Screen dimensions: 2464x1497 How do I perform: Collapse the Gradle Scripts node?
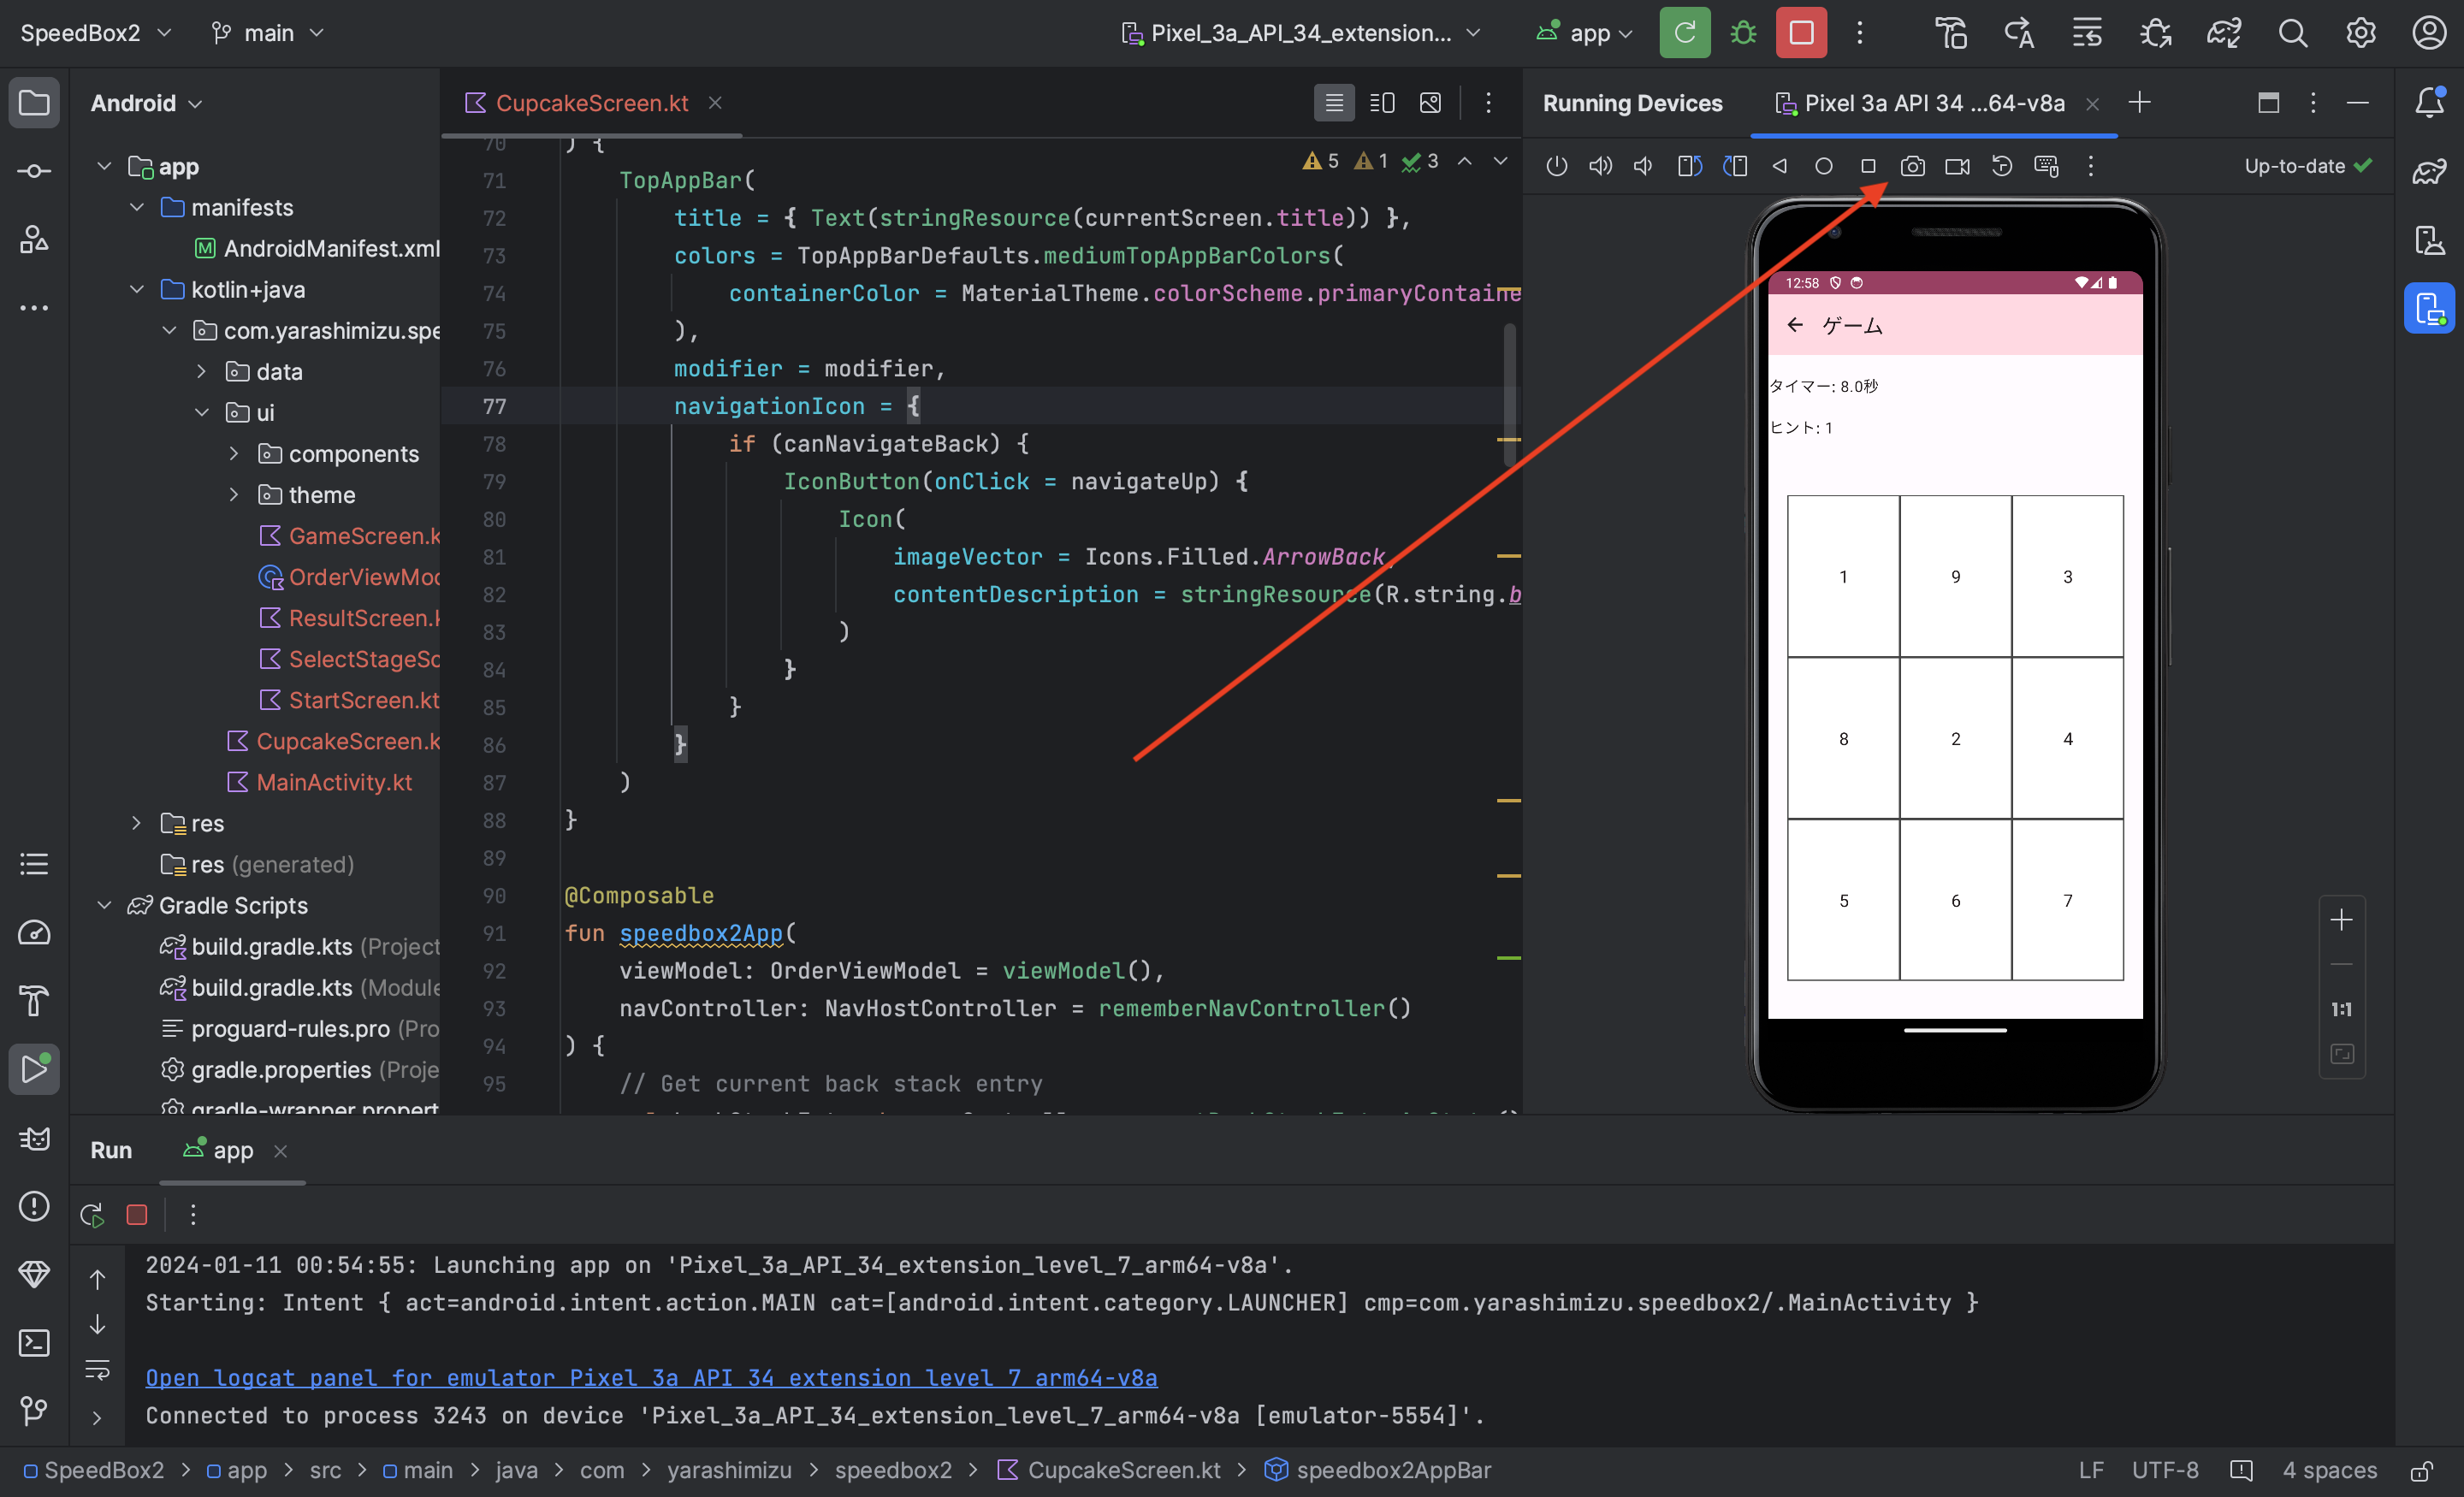pos(104,905)
